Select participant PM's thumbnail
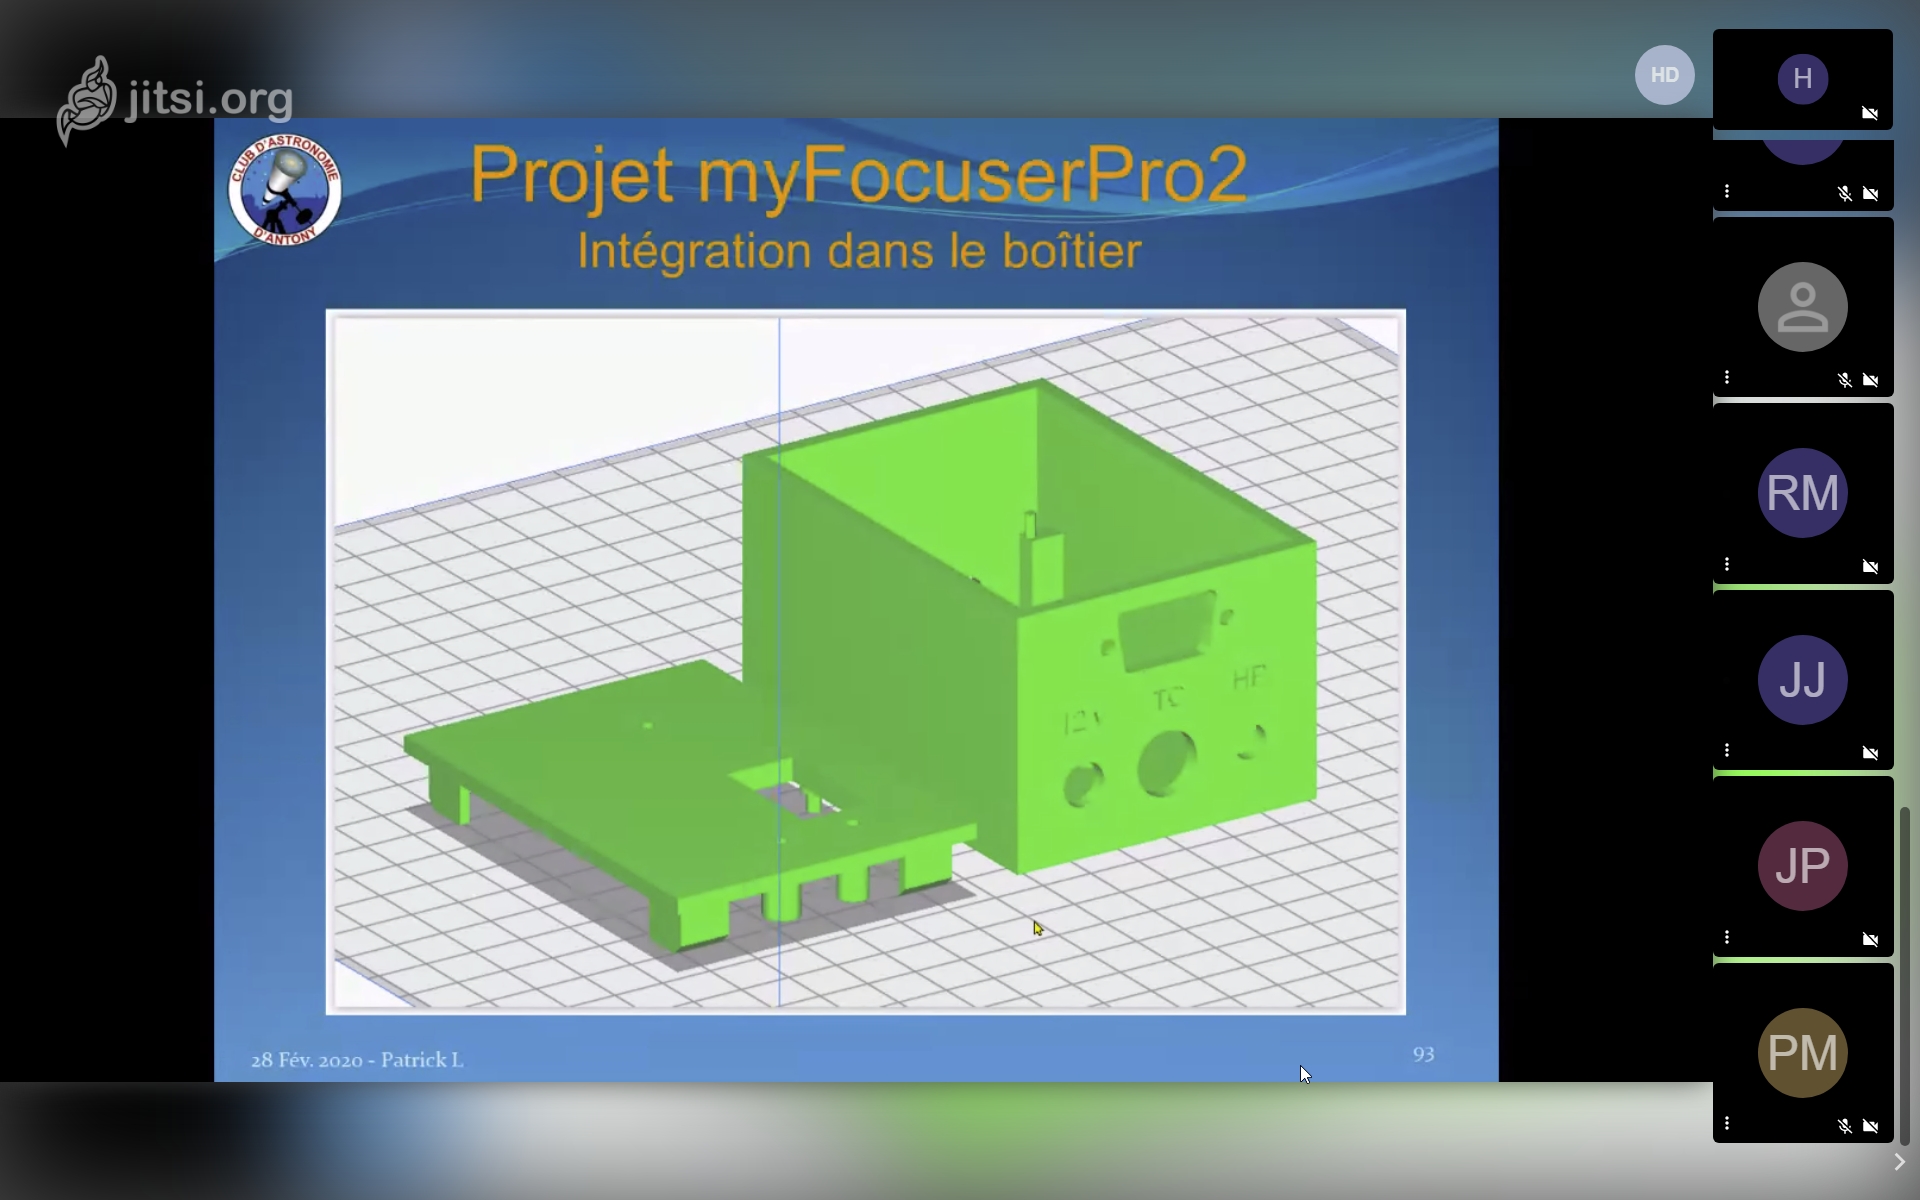The width and height of the screenshot is (1920, 1200). [x=1803, y=1053]
